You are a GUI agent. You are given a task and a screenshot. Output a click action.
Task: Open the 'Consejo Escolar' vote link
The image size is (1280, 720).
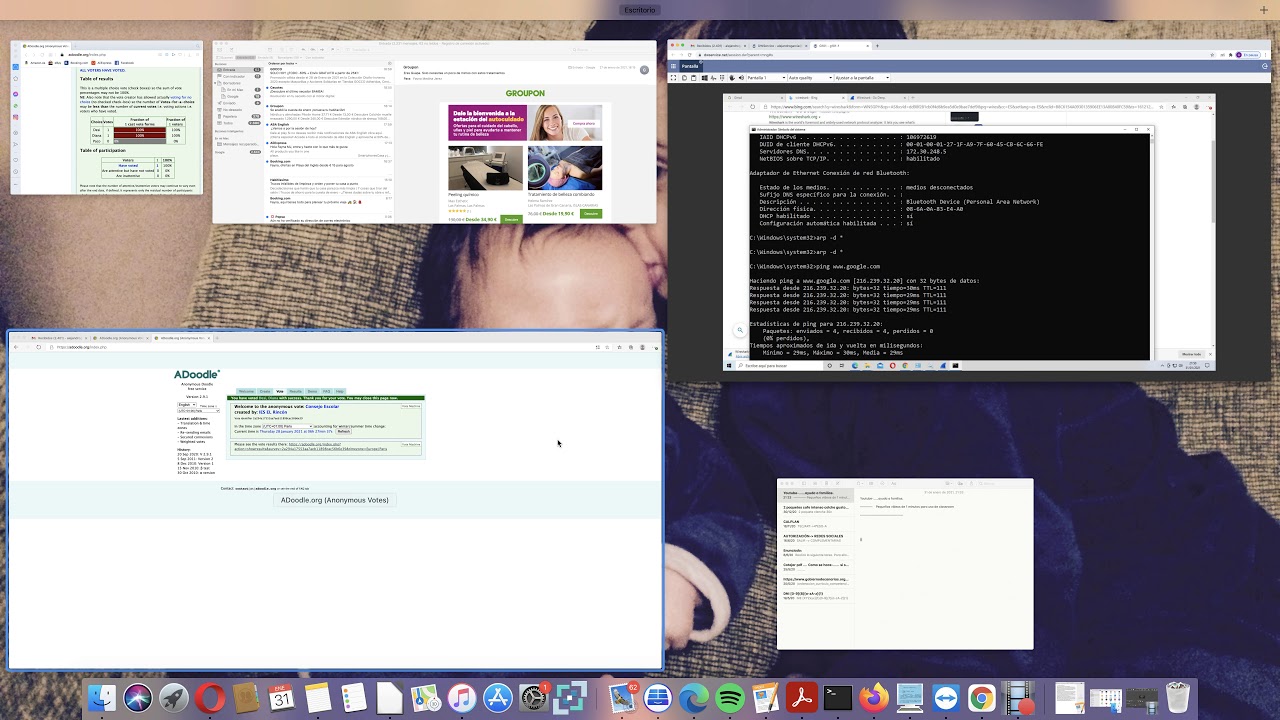(322, 407)
